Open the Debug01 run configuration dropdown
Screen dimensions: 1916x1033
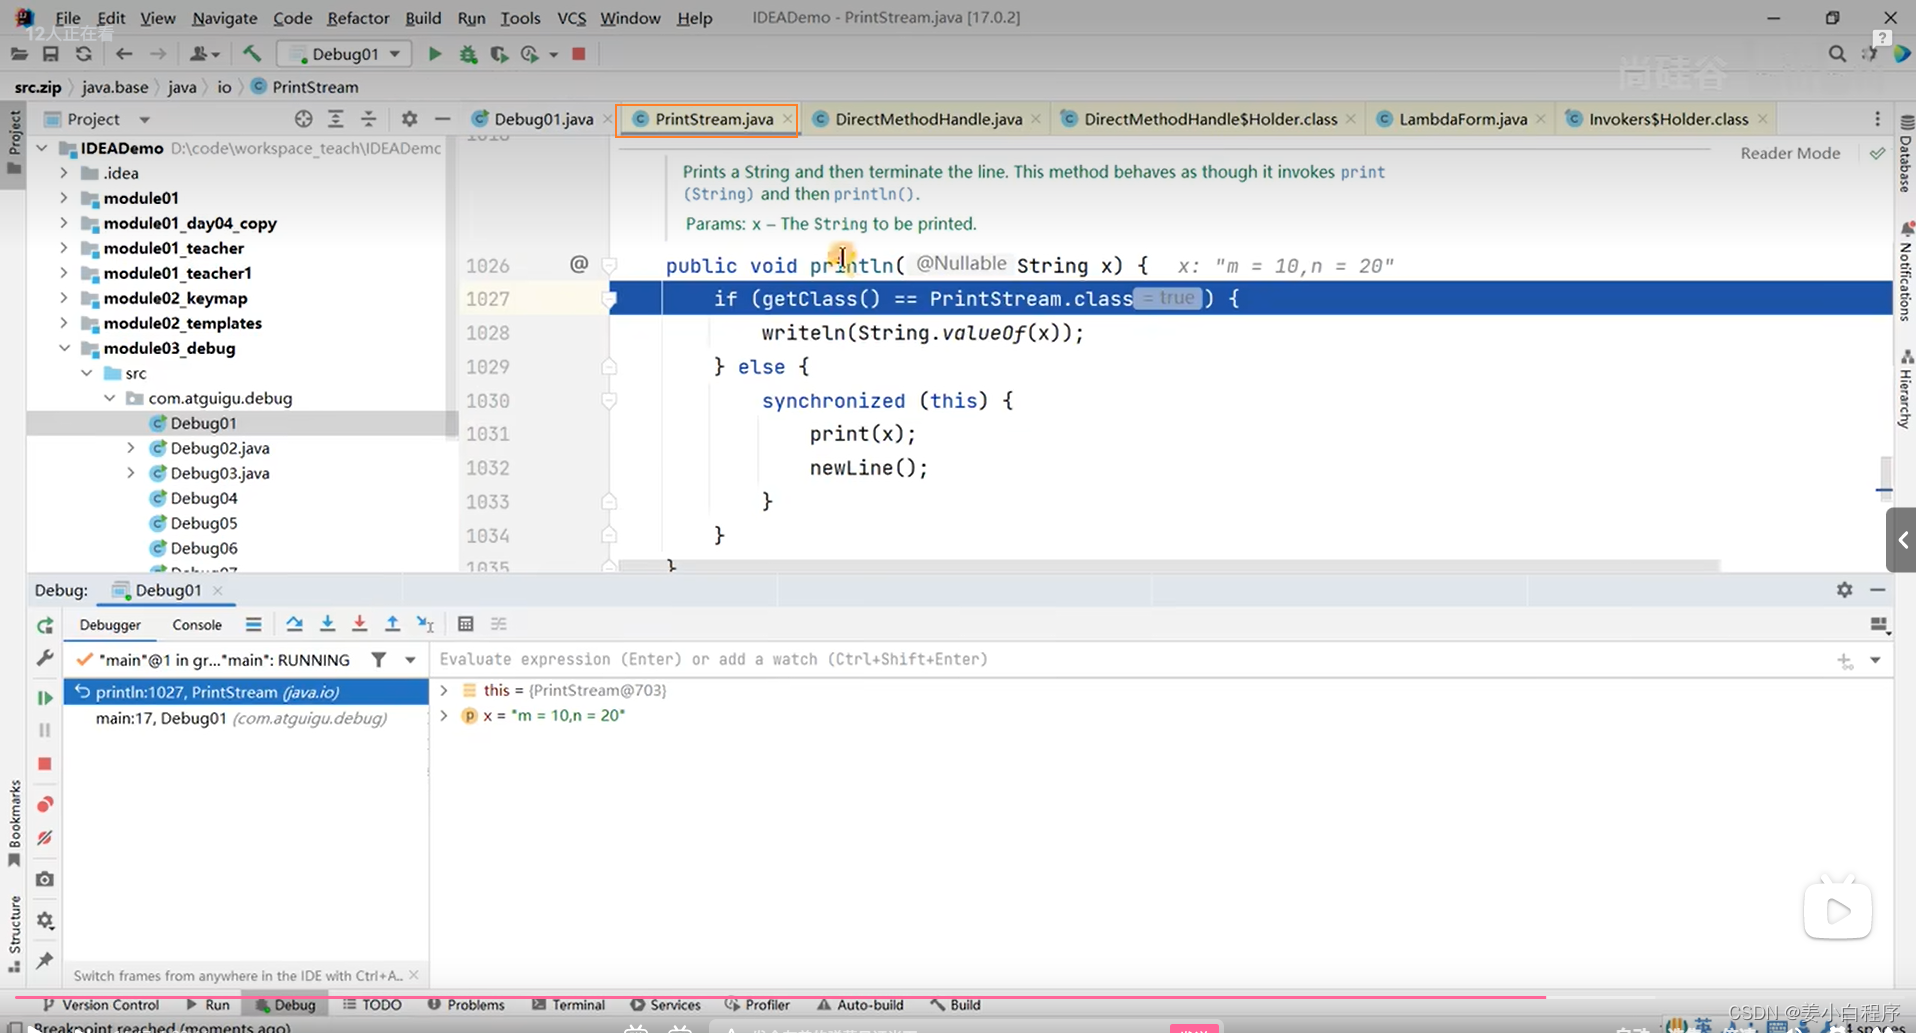point(344,54)
